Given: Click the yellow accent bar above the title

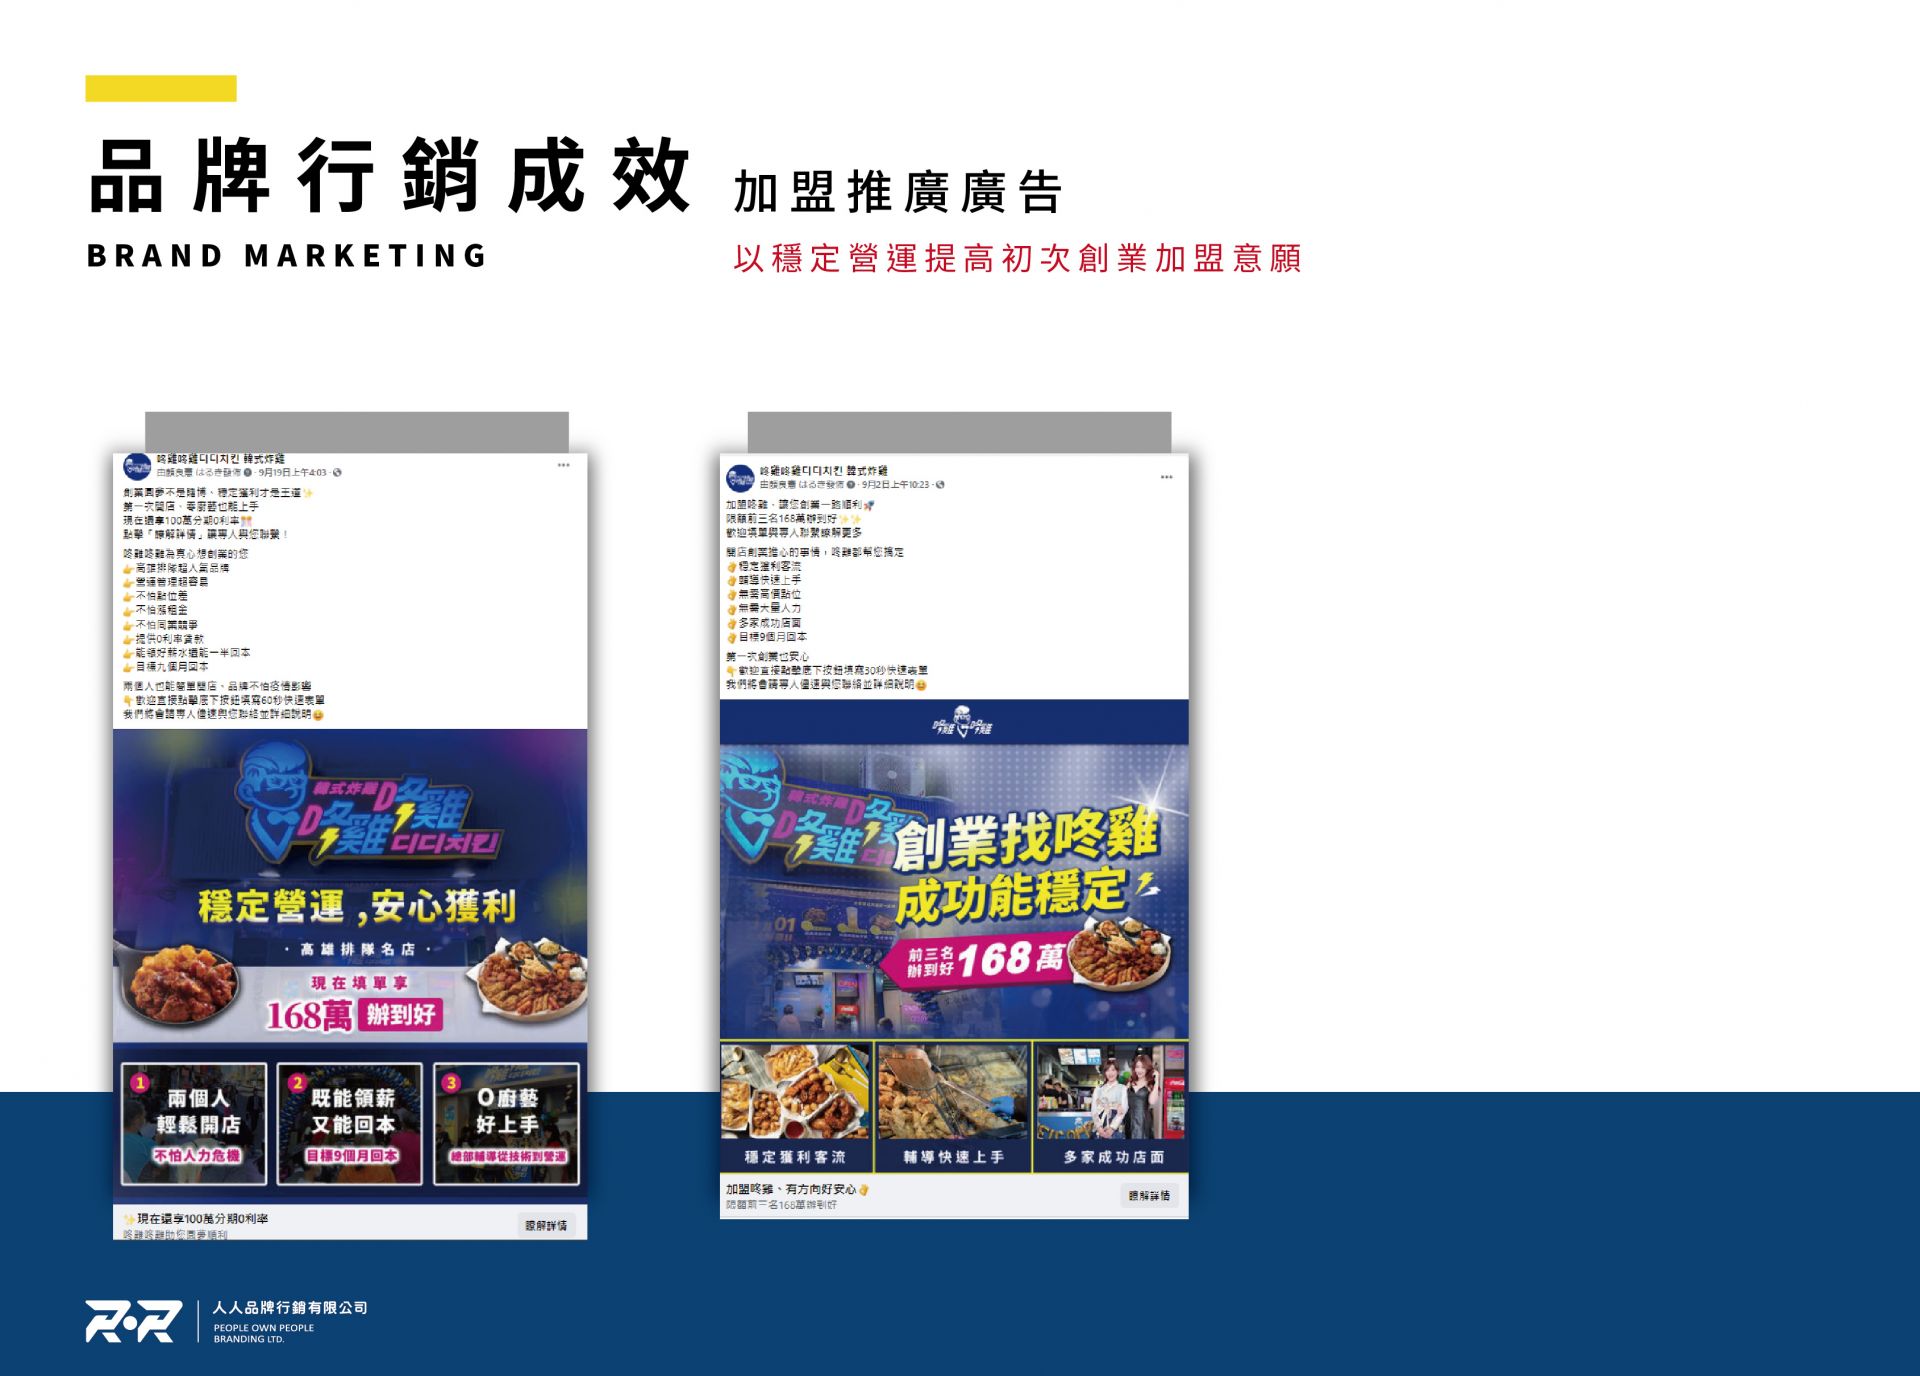Looking at the screenshot, I should click(x=161, y=88).
